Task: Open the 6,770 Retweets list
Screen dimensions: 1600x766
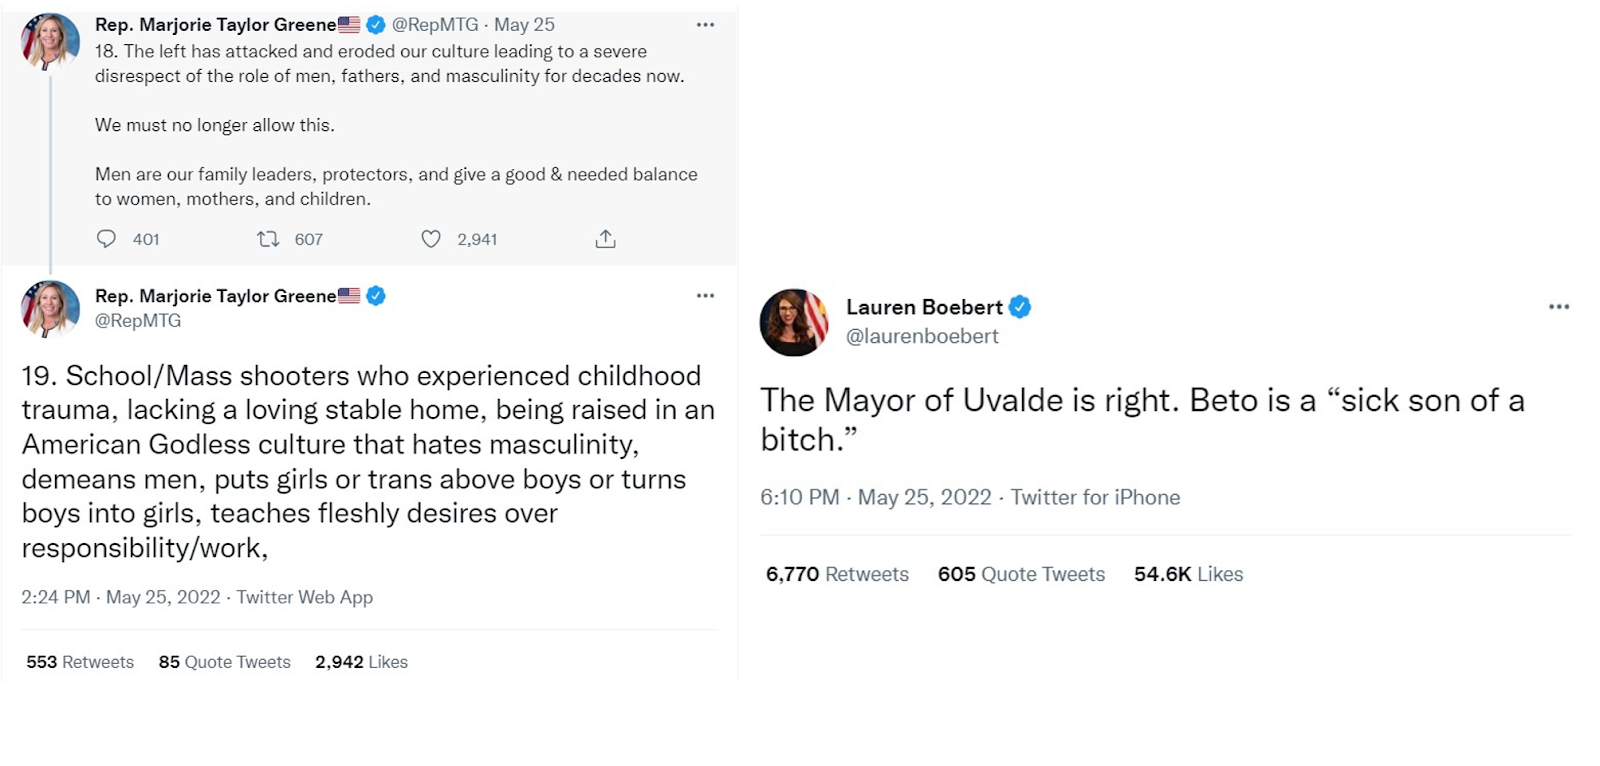Action: [x=837, y=574]
